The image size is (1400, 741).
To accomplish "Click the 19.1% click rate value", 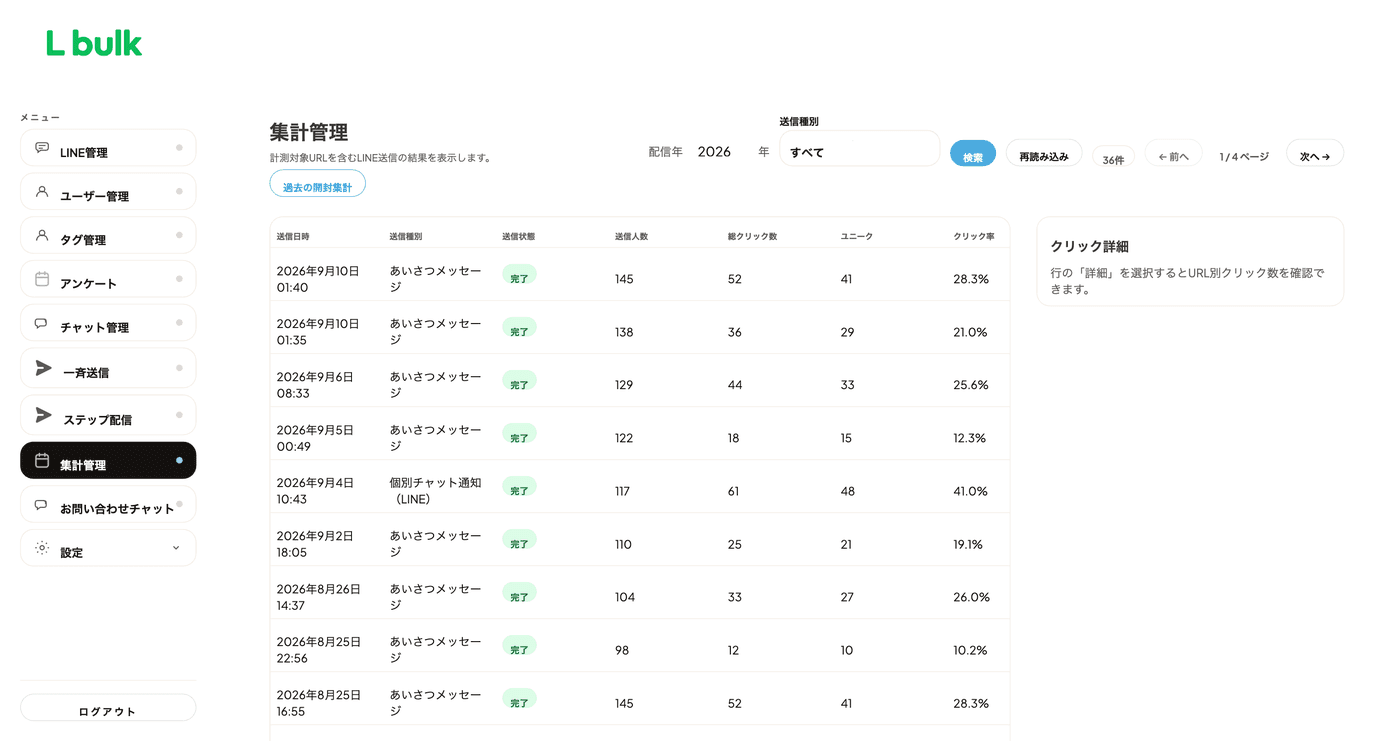I will pyautogui.click(x=968, y=544).
